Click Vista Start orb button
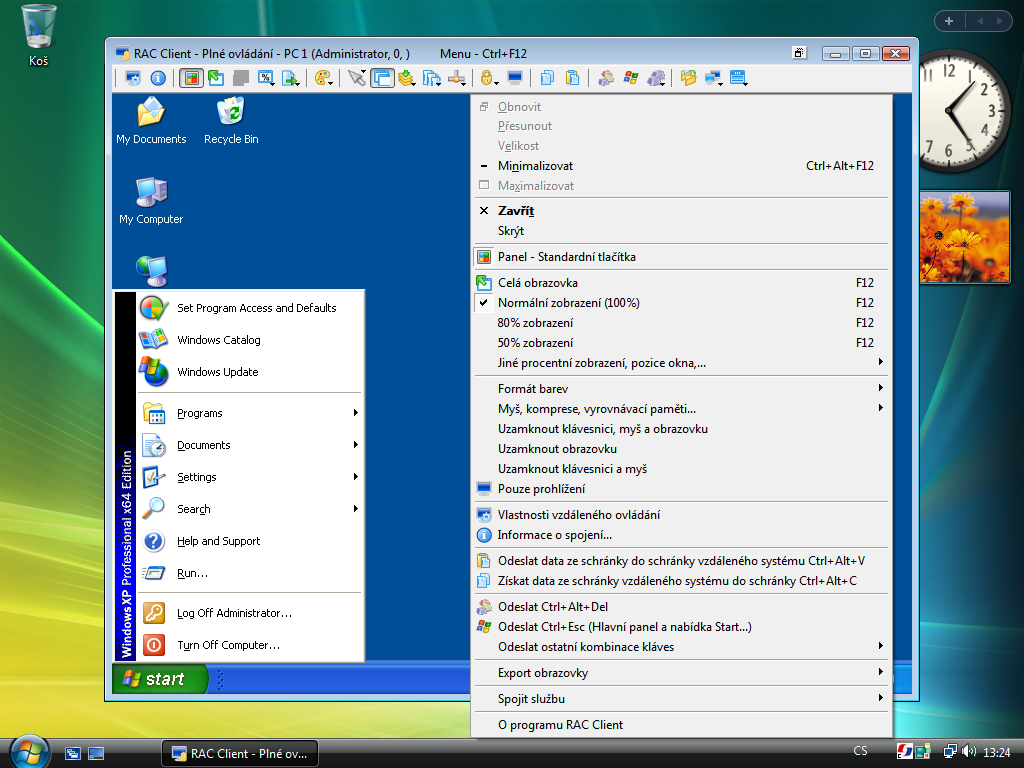The height and width of the screenshot is (768, 1024). coord(29,752)
